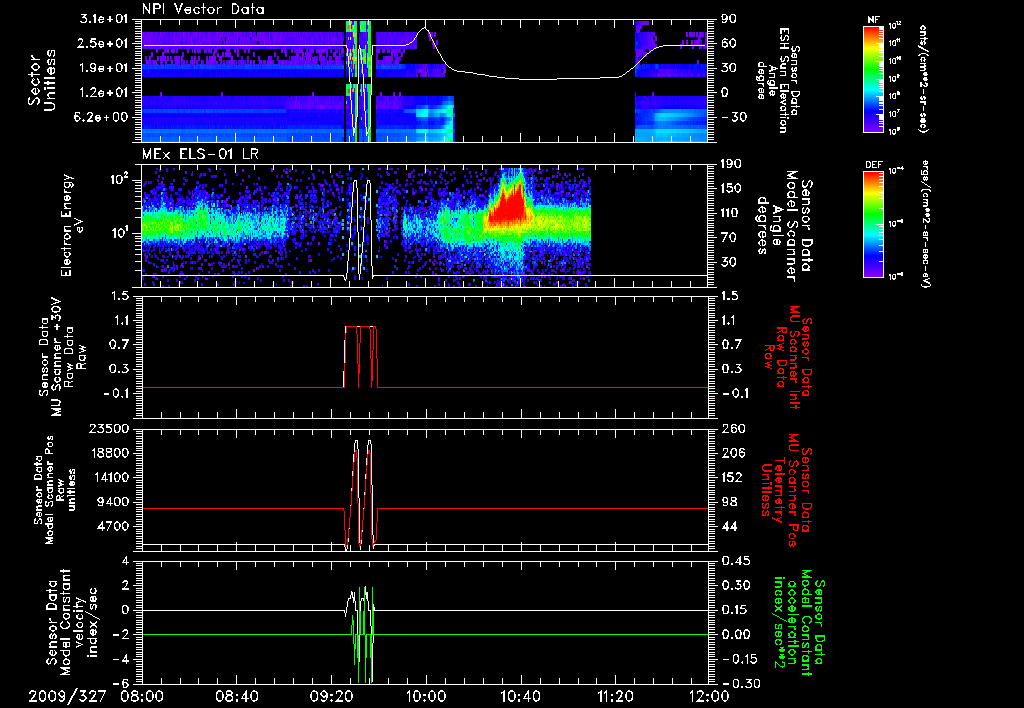Click the '11:20' time tick label
The width and height of the screenshot is (1024, 708).
point(615,696)
